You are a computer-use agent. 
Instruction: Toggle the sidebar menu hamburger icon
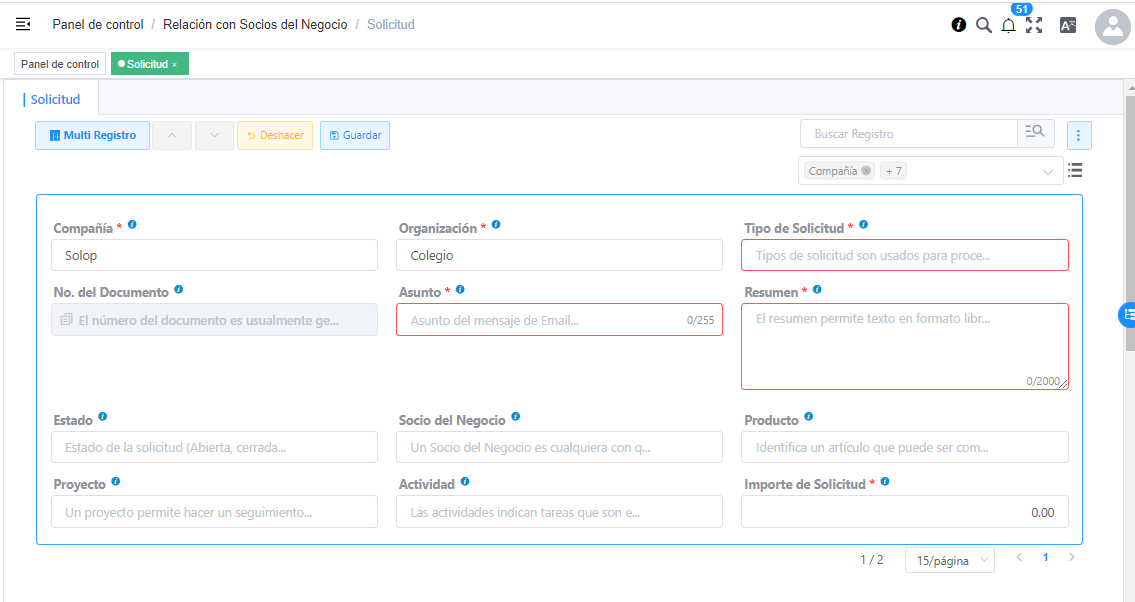[x=23, y=24]
